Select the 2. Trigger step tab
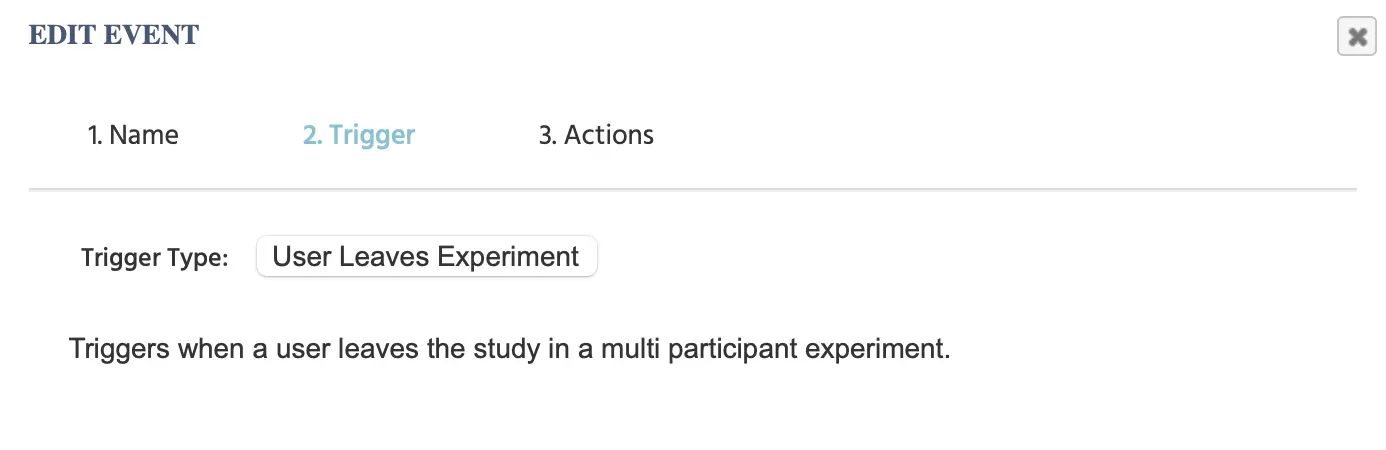This screenshot has width=1386, height=450. [359, 135]
